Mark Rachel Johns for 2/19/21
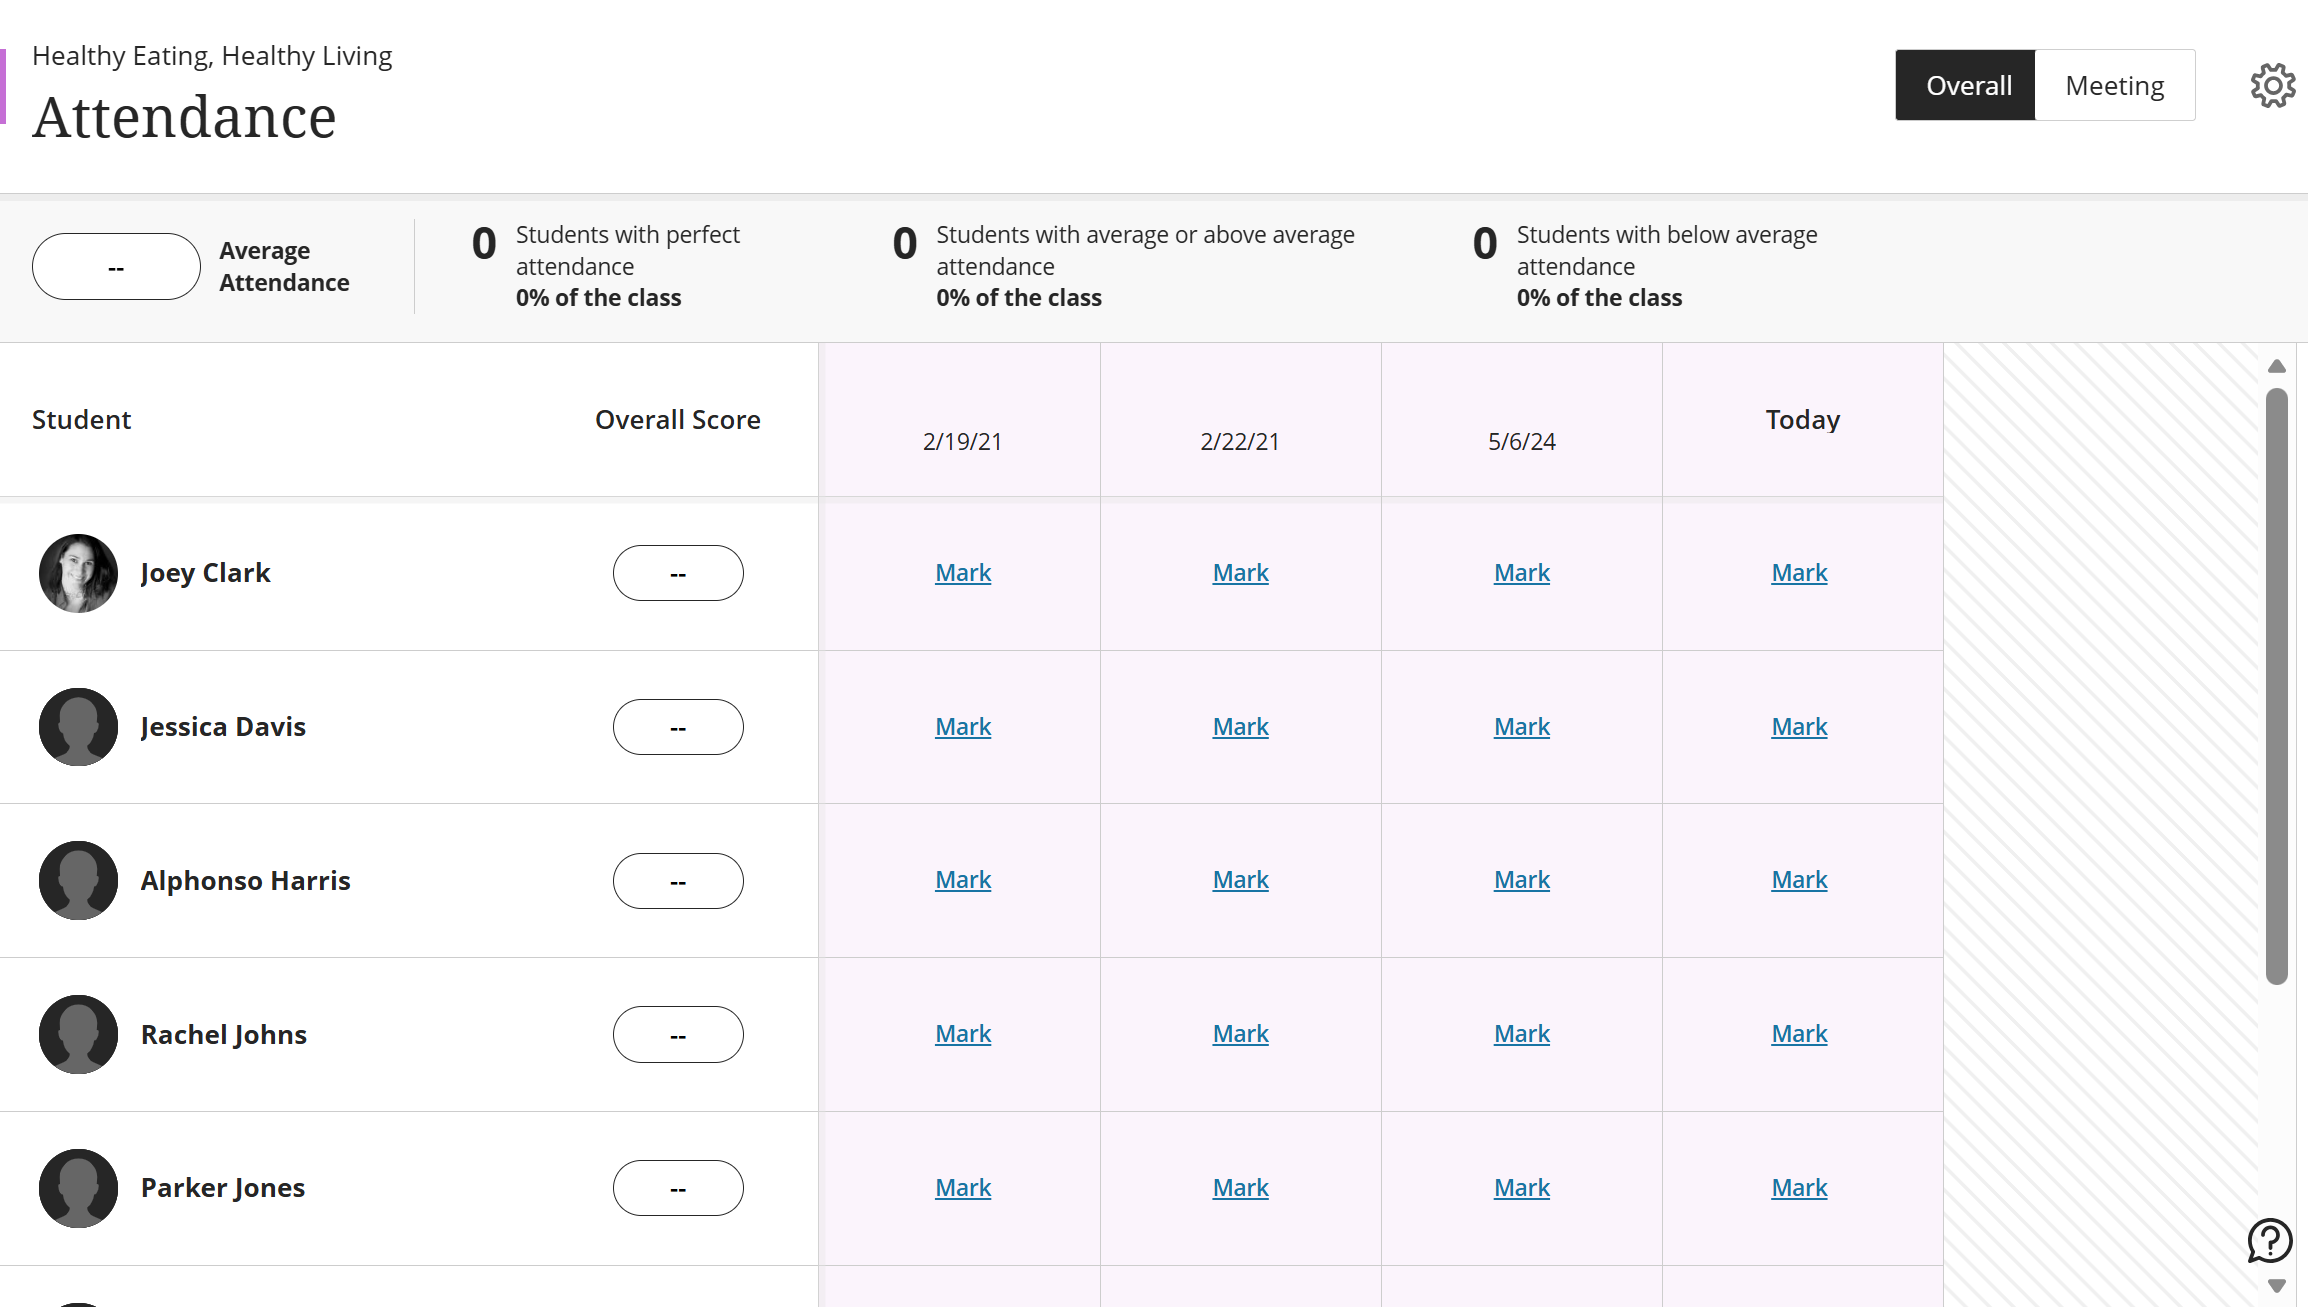Image resolution: width=2308 pixels, height=1307 pixels. (963, 1034)
